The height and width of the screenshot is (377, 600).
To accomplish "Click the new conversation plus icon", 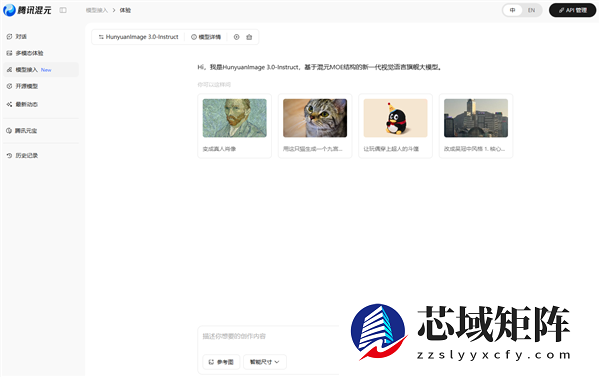I will [x=236, y=37].
